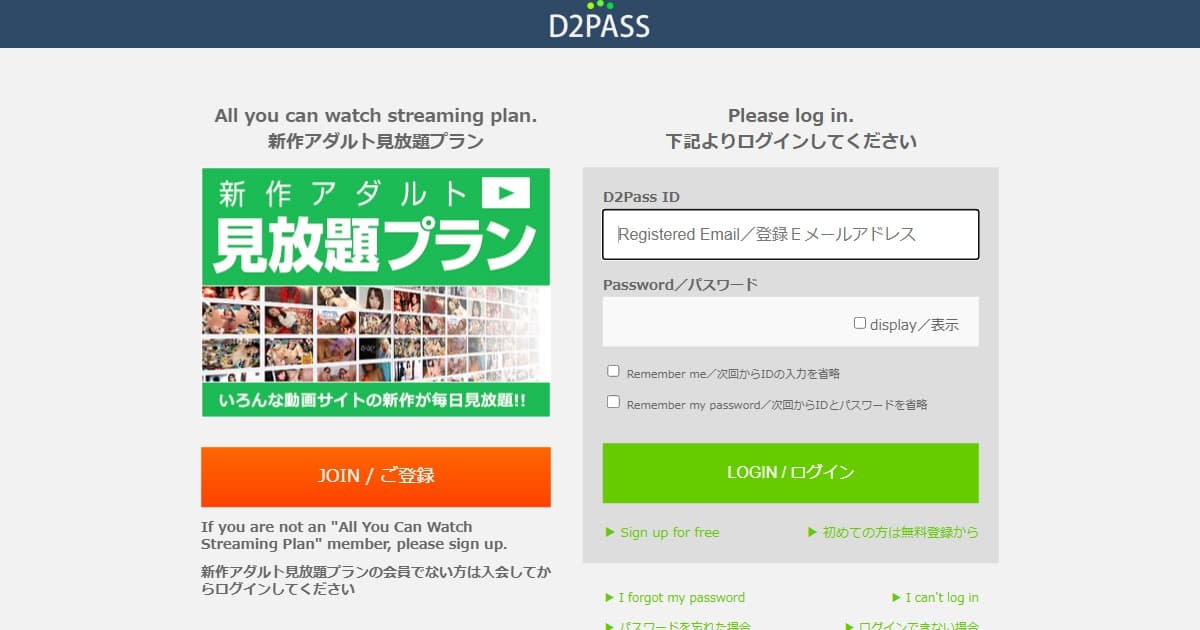Click the Password／パスワード label
Image resolution: width=1200 pixels, height=630 pixels.
tap(680, 285)
